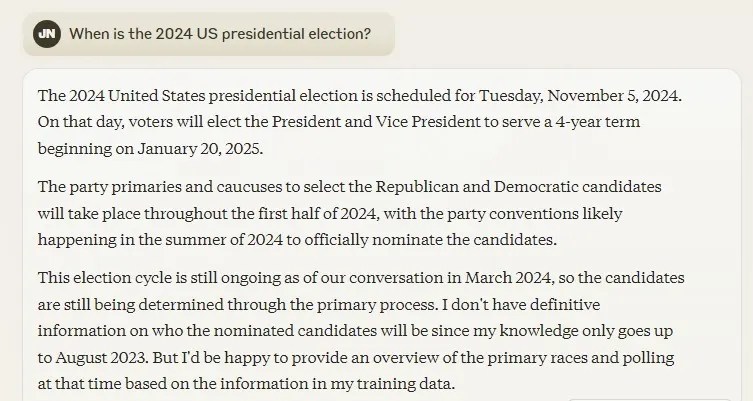The image size is (753, 401).
Task: Click the date "Tuesday, November 5, 2024"
Action: (x=579, y=96)
